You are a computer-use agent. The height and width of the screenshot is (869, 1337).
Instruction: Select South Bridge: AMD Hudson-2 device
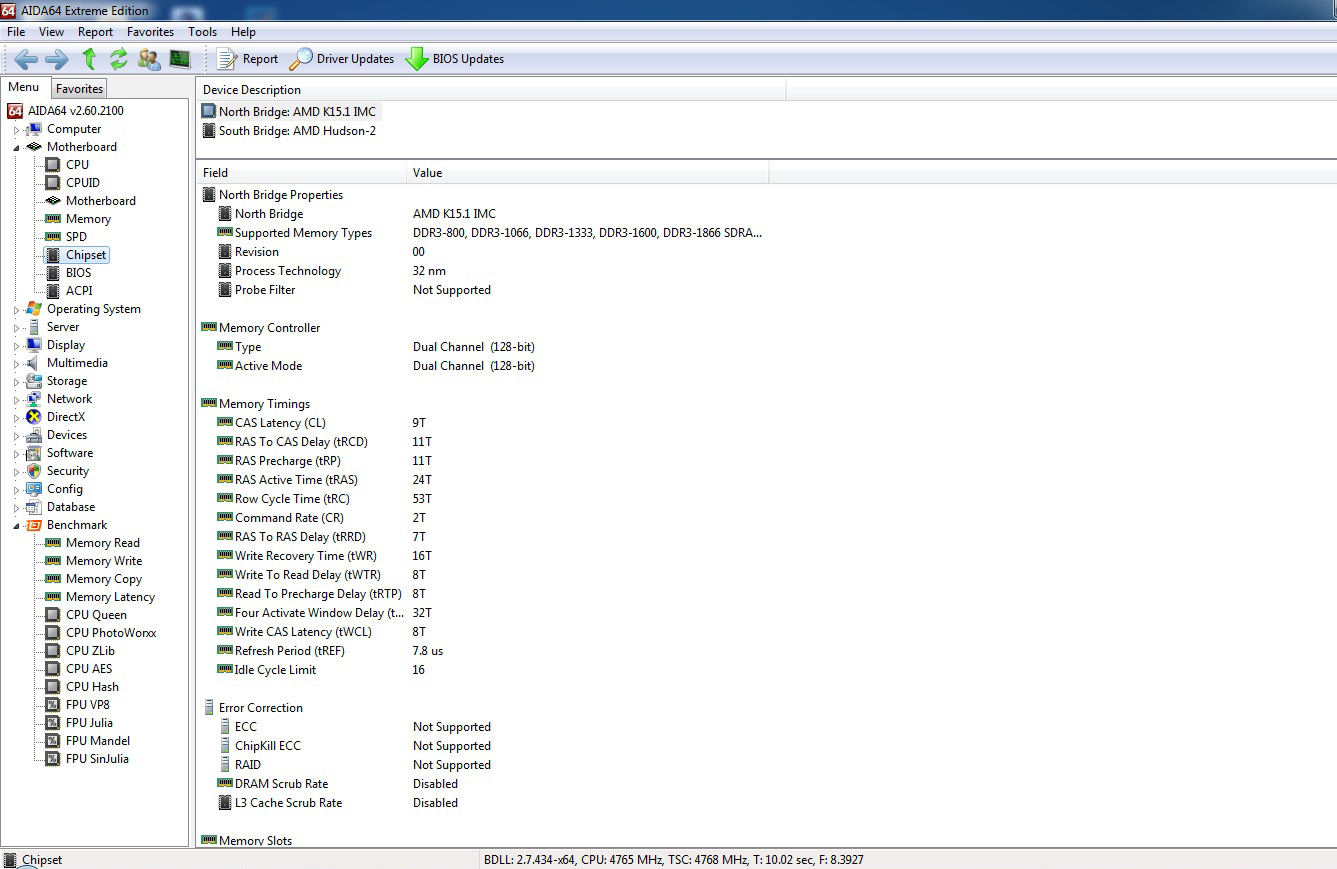(x=289, y=131)
